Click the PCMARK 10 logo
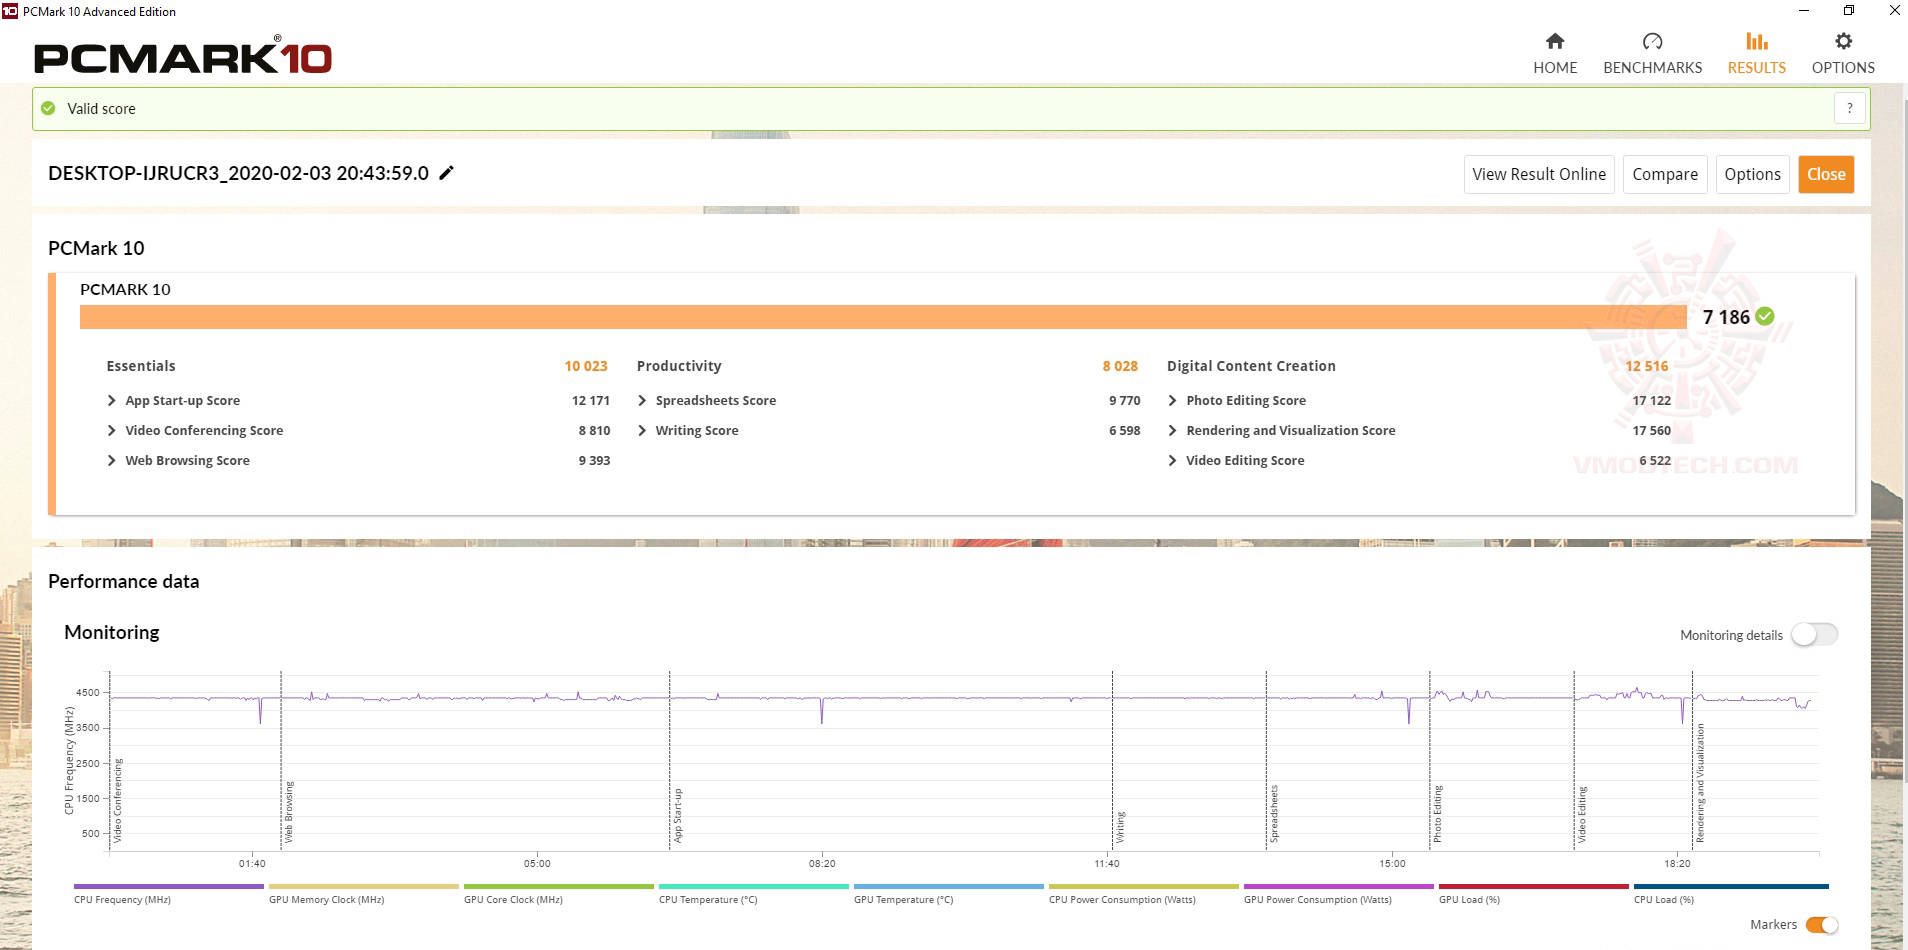The image size is (1908, 950). coord(183,57)
